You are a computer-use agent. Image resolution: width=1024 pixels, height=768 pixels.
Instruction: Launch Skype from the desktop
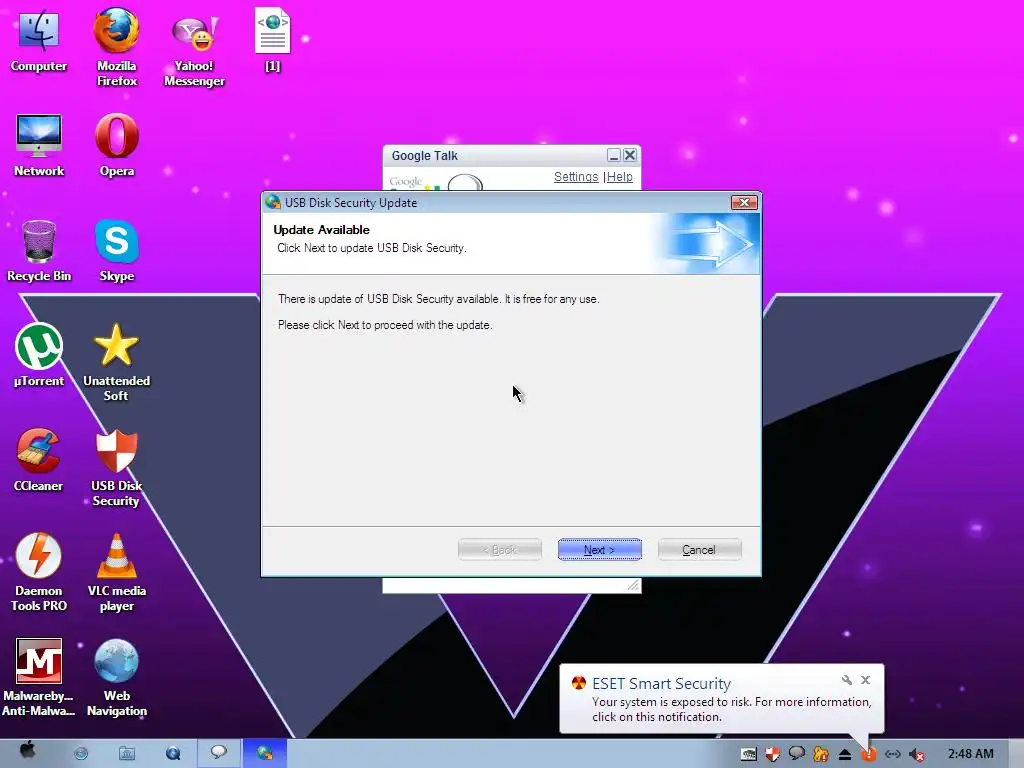point(116,251)
